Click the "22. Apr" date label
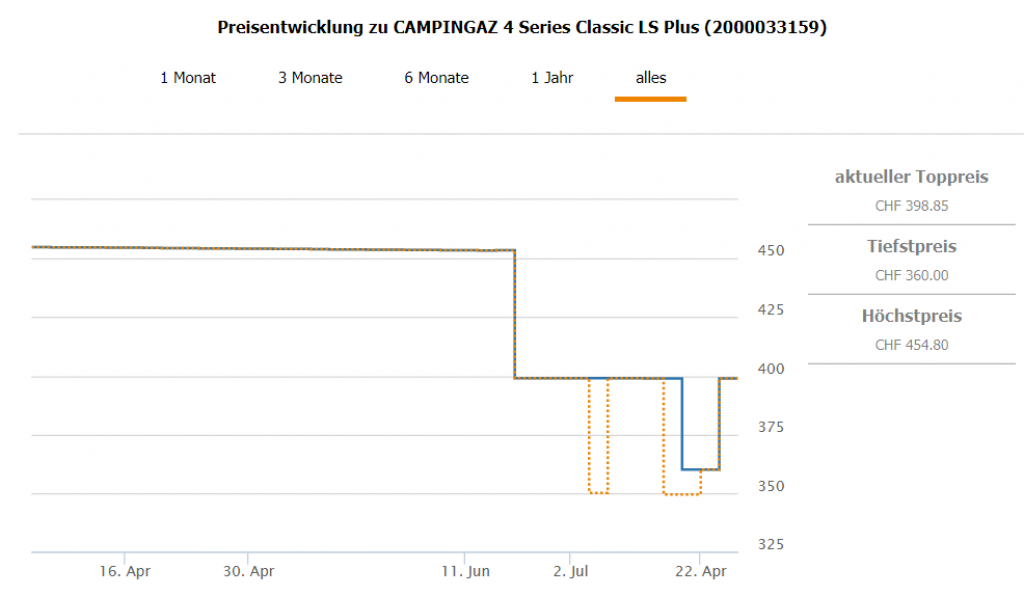Screen dimensions: 1024x596 (x=700, y=572)
